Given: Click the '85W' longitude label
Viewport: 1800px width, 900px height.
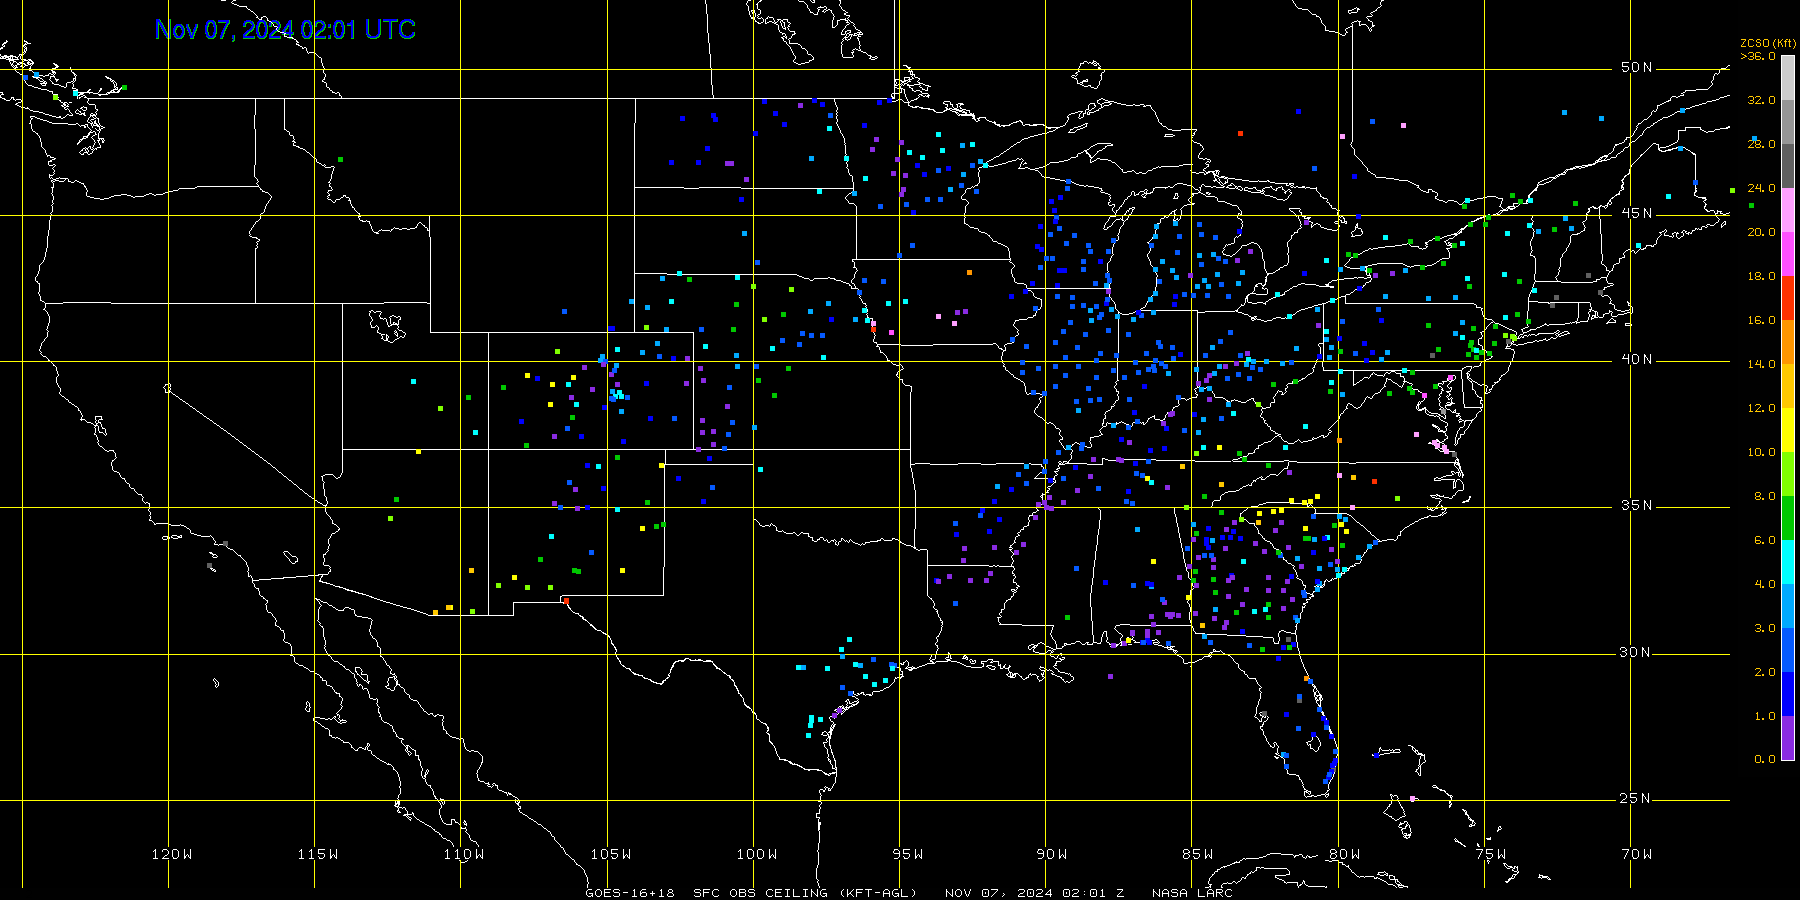Looking at the screenshot, I should [1198, 854].
